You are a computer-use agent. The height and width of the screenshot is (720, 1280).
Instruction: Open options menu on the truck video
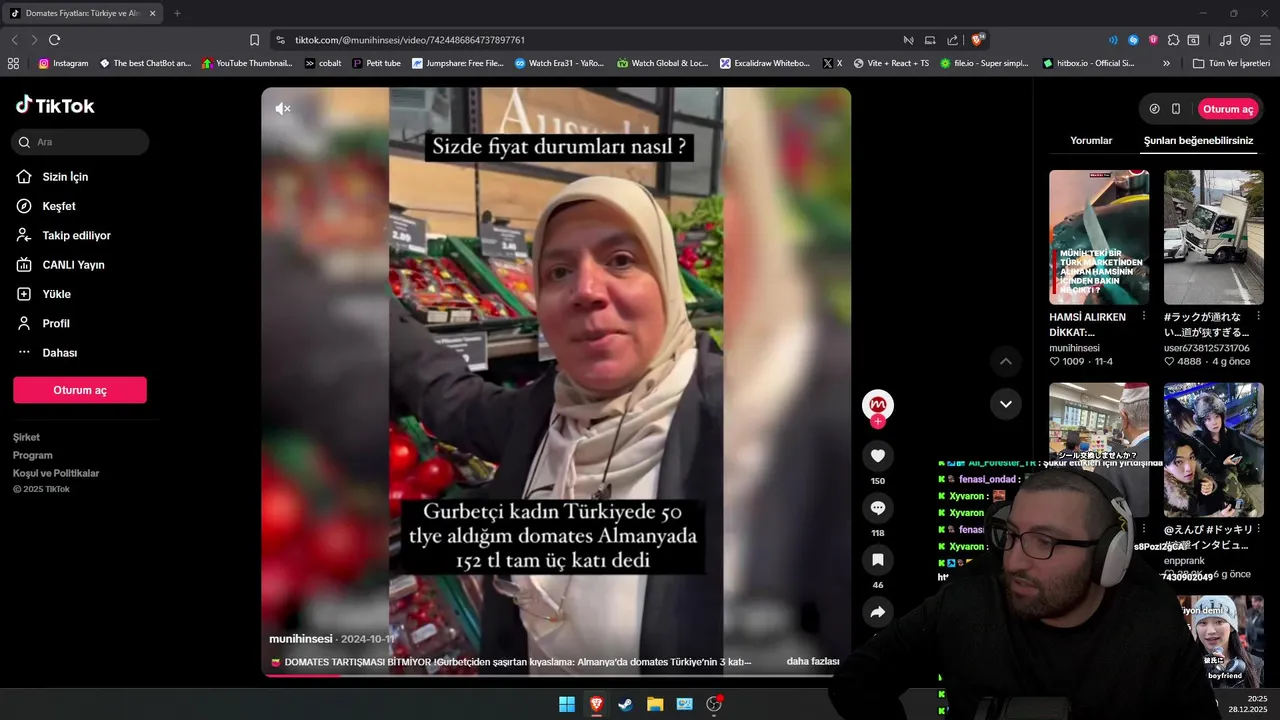[1258, 316]
